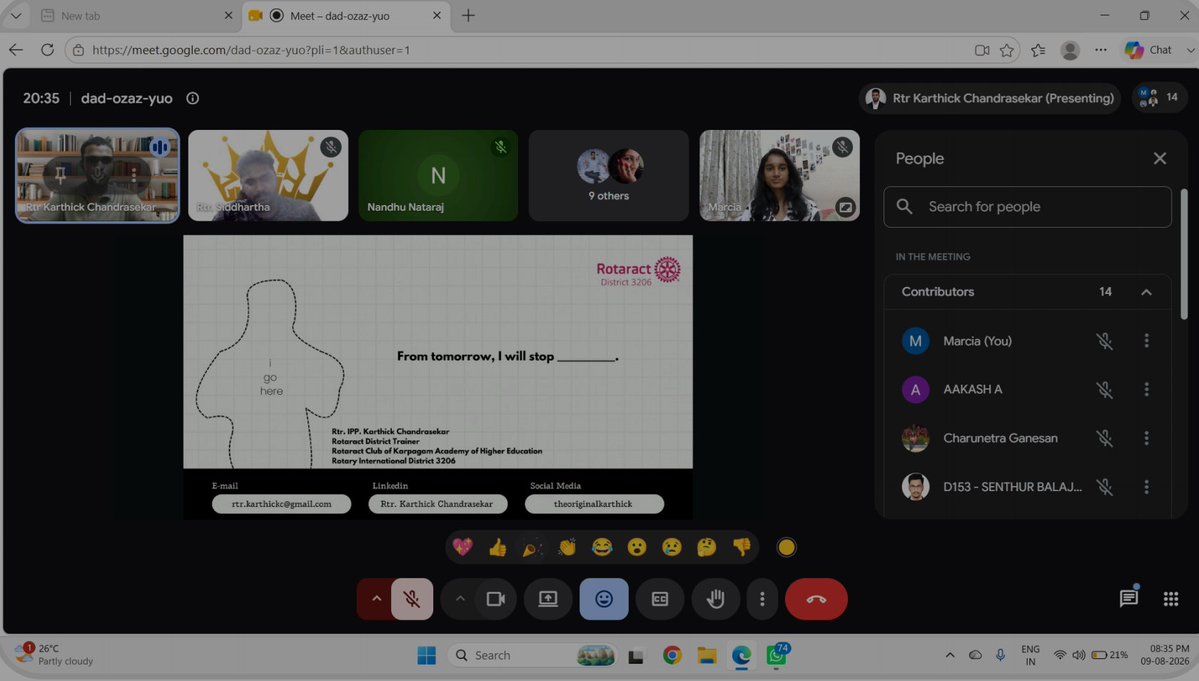Image resolution: width=1199 pixels, height=681 pixels.
Task: Open the participants count button showing 14
Action: point(1159,97)
